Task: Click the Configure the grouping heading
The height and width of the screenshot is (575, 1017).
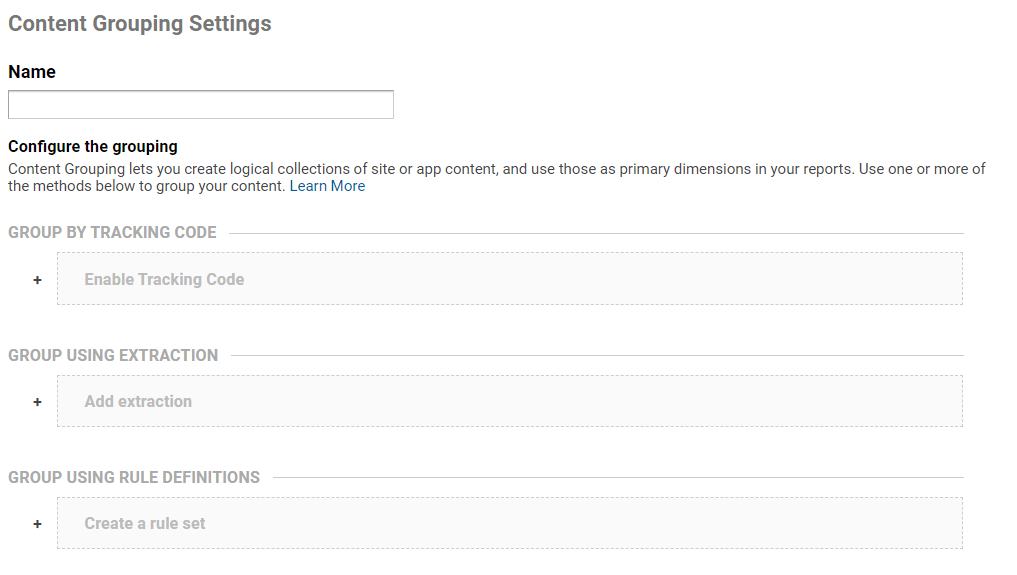Action: click(x=93, y=146)
